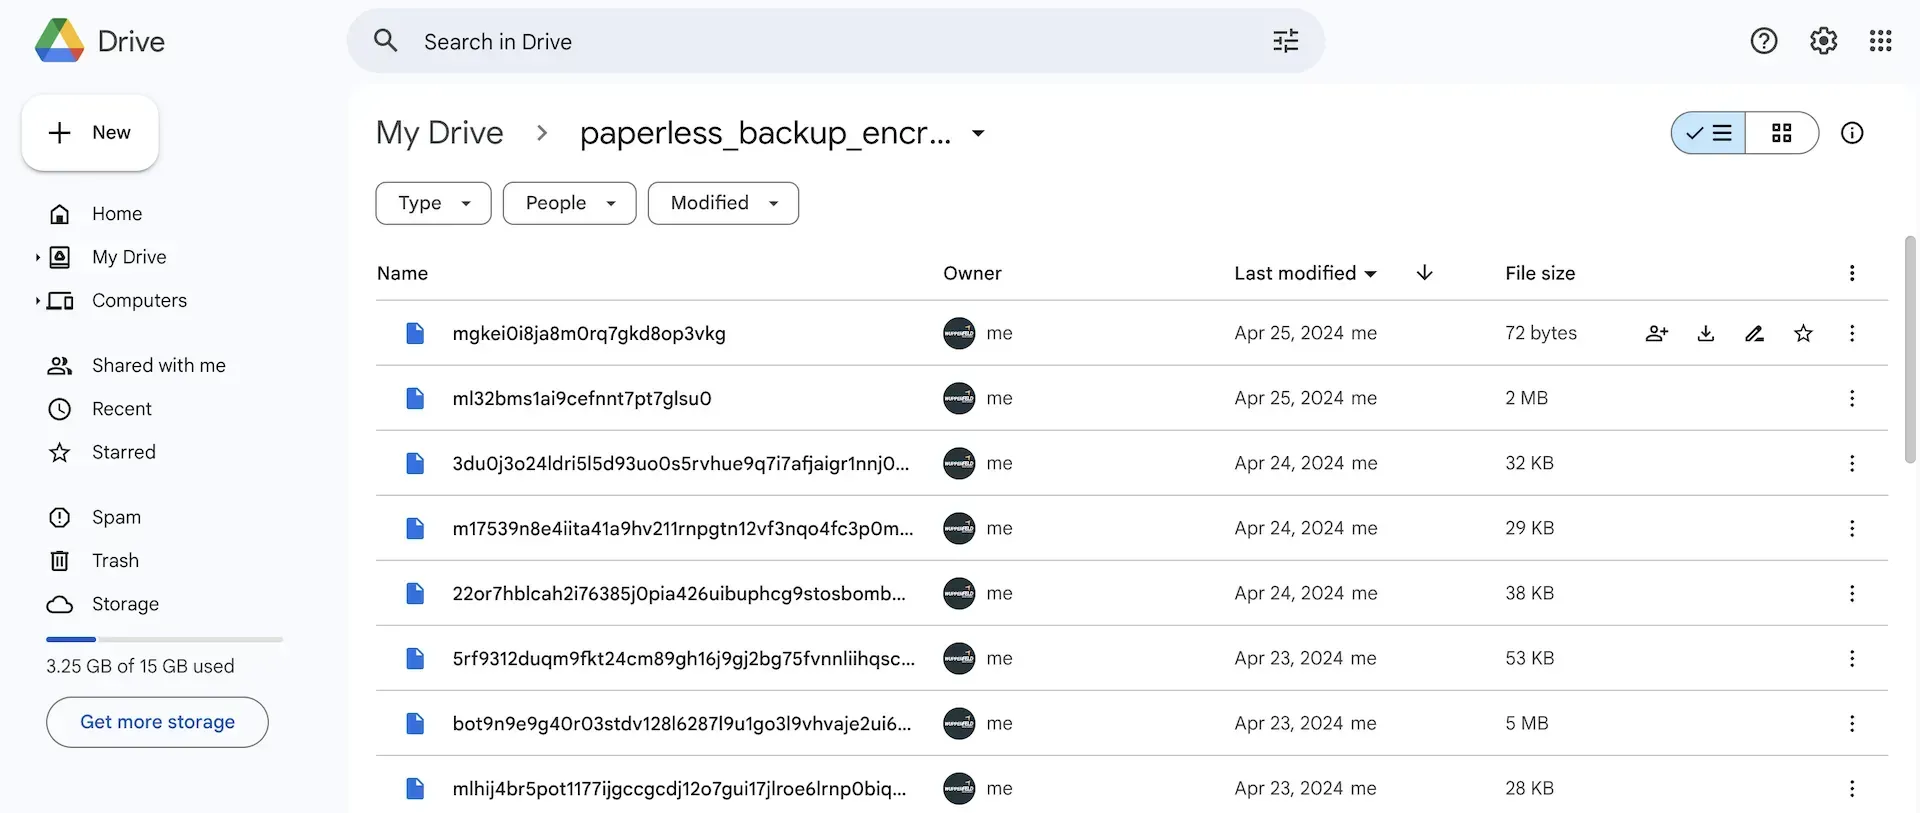1920x813 pixels.
Task: Expand Computers tree in sidebar
Action: coord(37,300)
